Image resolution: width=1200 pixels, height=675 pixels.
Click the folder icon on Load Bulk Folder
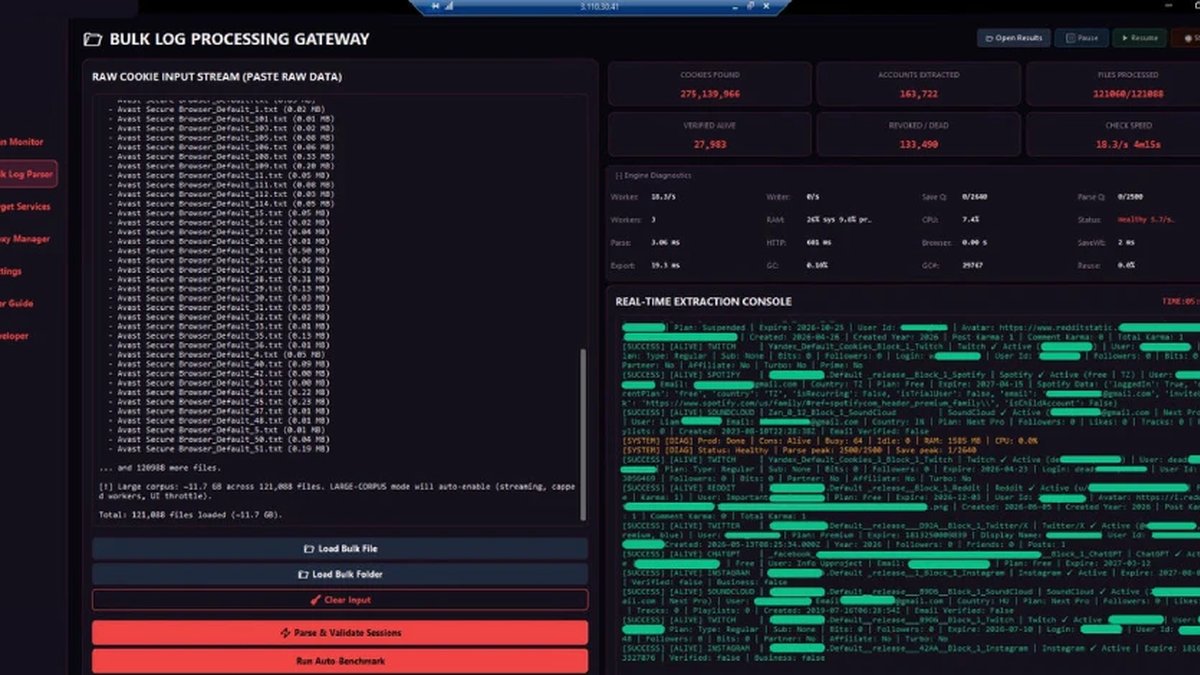coord(303,575)
